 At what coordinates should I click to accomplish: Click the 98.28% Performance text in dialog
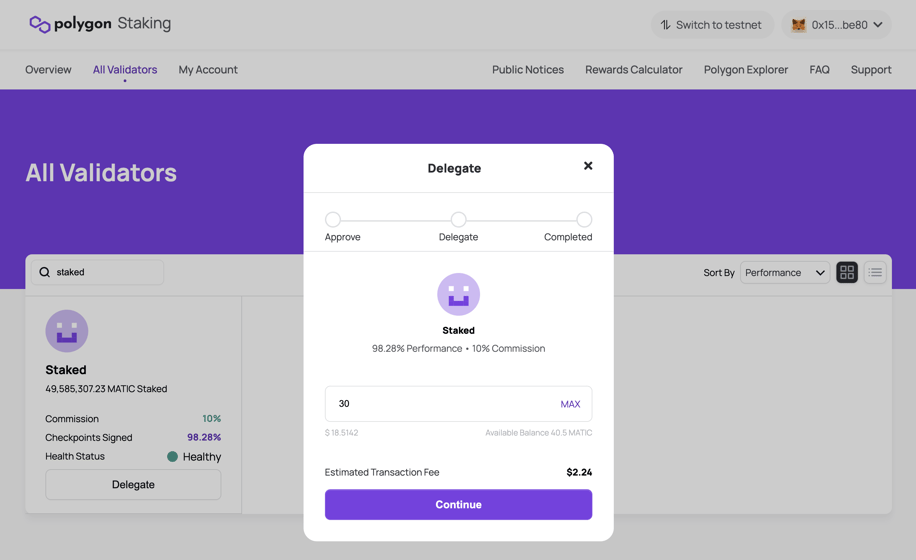[417, 349]
